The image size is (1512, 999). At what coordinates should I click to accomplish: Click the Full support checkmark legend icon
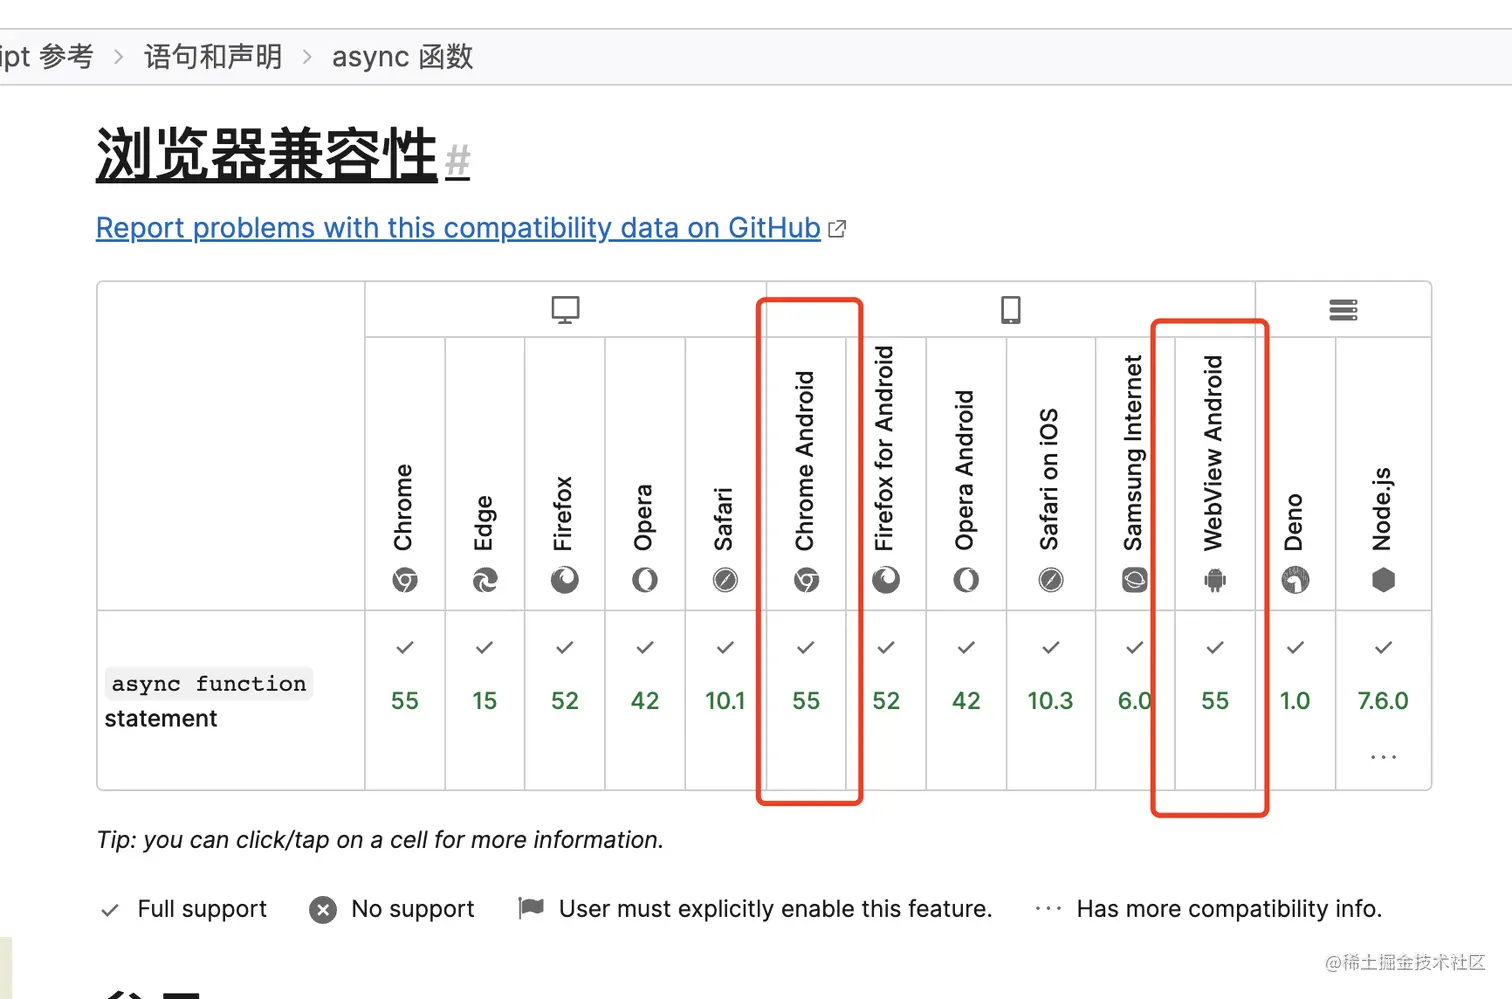(110, 910)
